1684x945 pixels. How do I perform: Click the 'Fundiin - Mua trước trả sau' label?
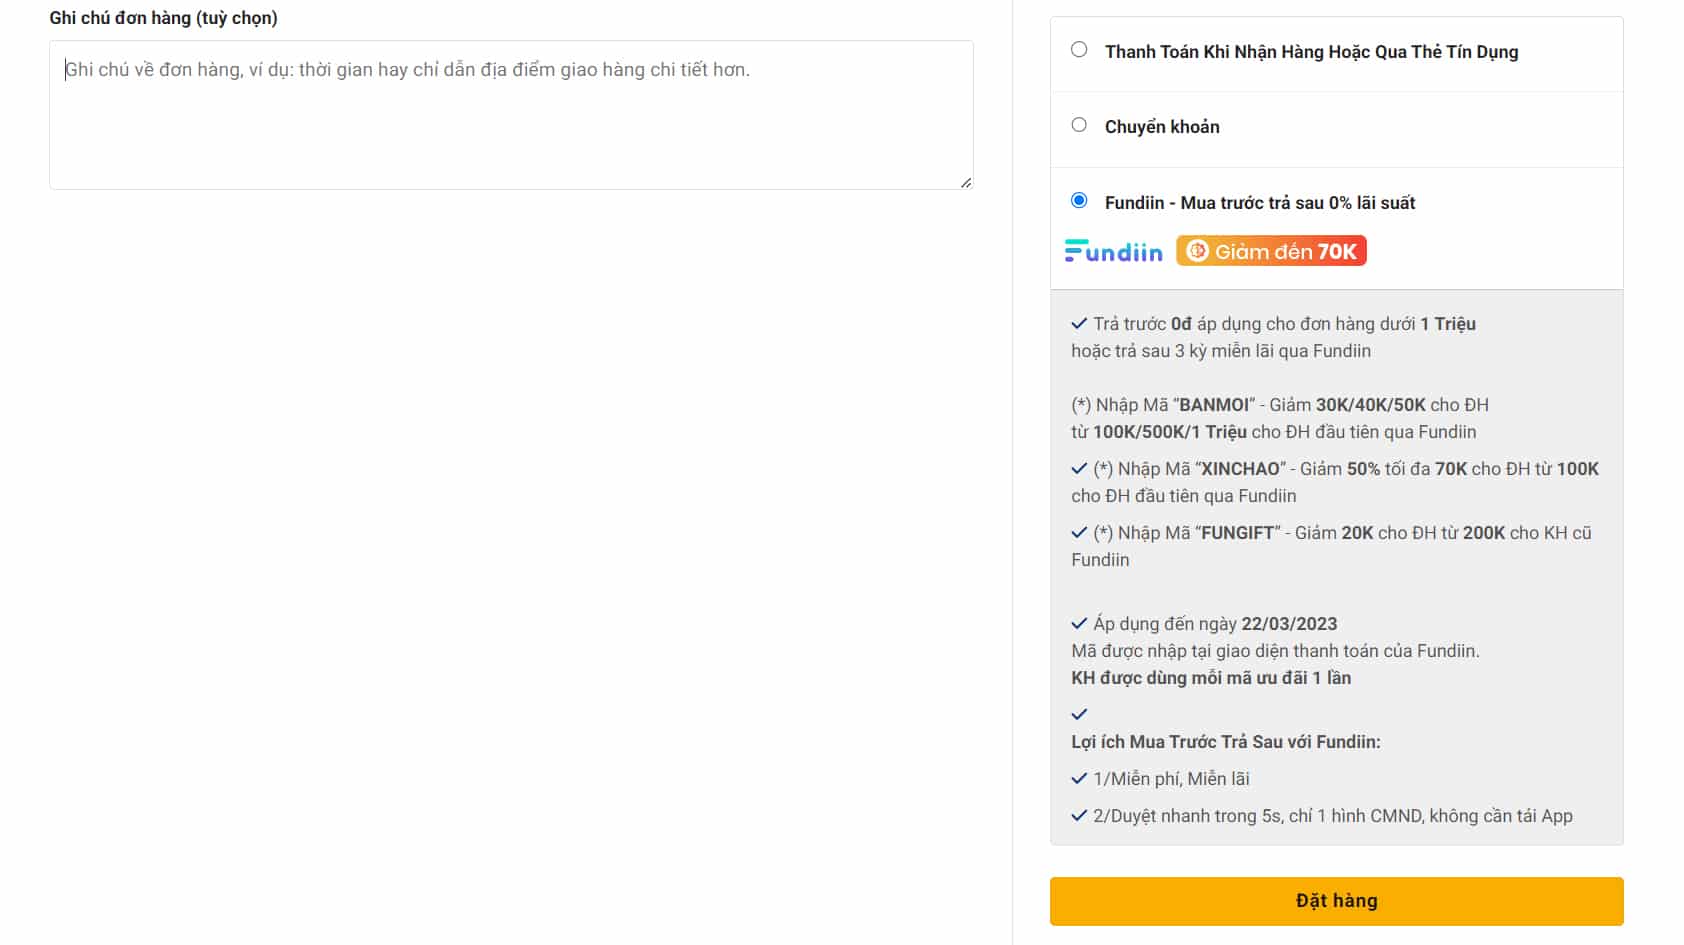point(1260,203)
